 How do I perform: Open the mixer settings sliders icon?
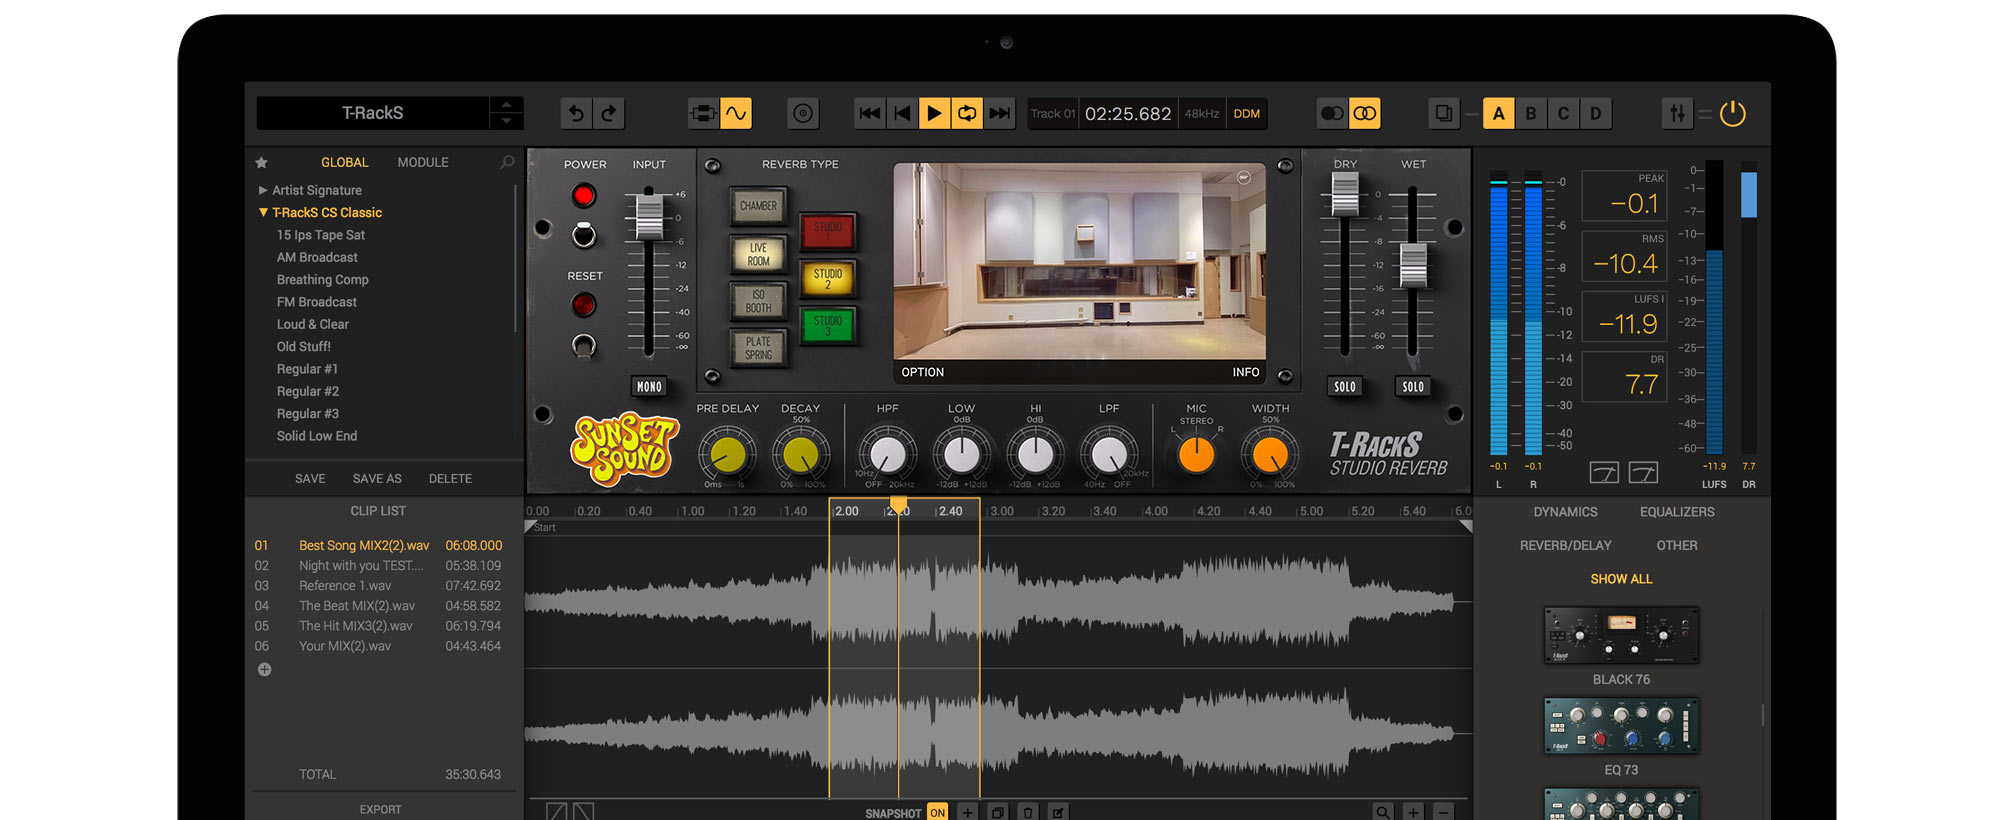pyautogui.click(x=1677, y=114)
